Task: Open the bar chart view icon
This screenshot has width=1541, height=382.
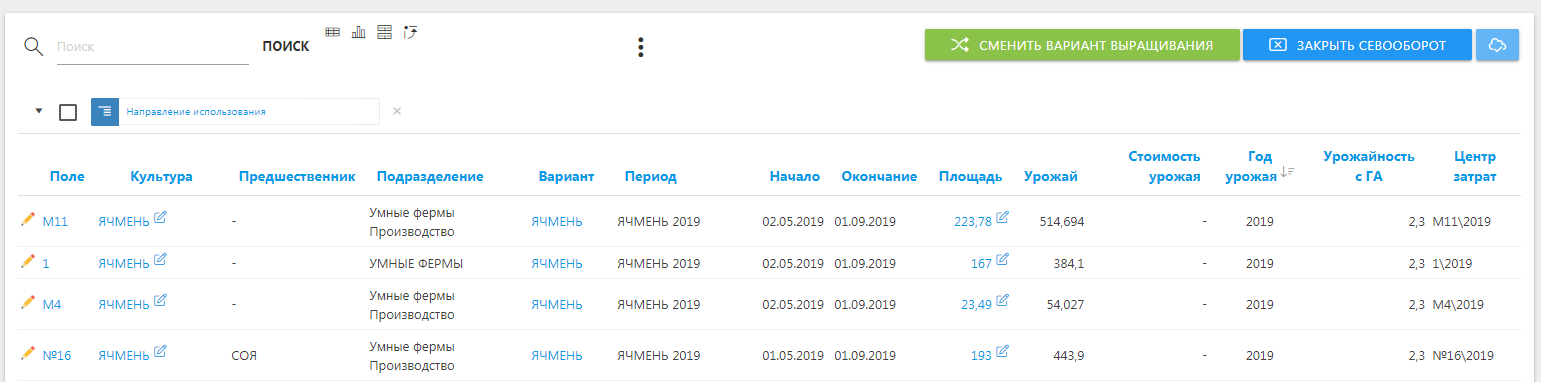Action: 359,32
